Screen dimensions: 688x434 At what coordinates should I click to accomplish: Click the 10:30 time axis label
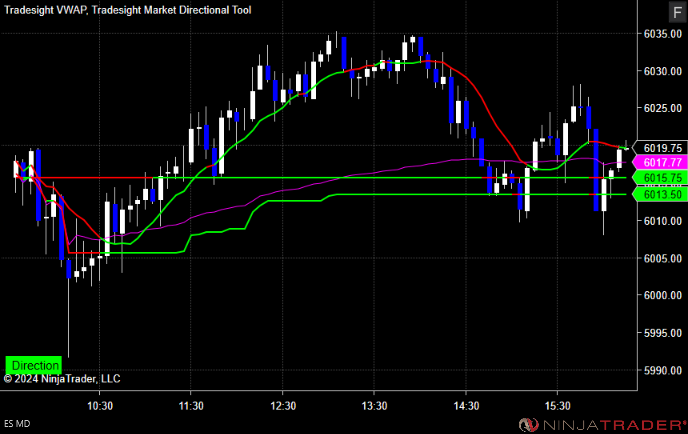point(100,406)
